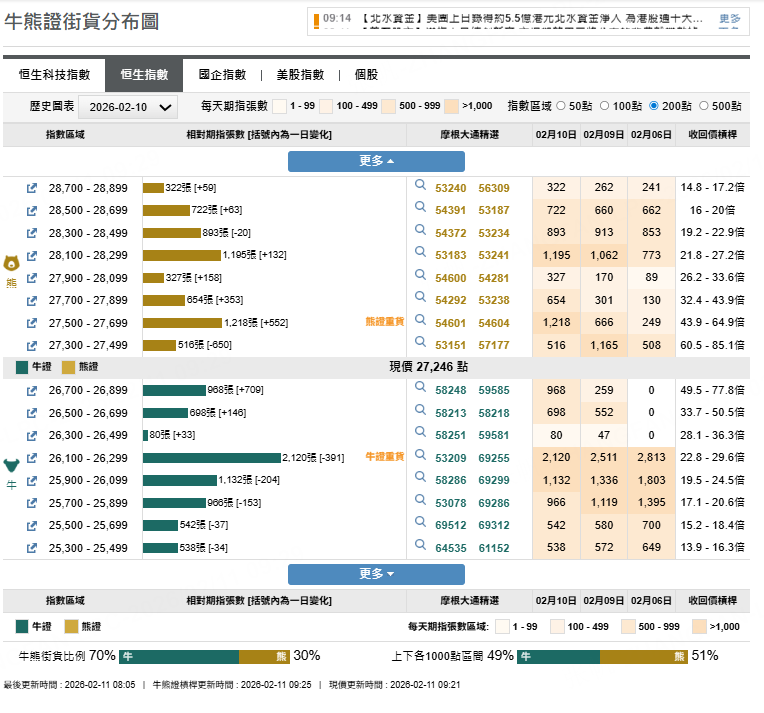Open external link icon for 28,700 - 28,899 range
The width and height of the screenshot is (764, 713).
(x=32, y=188)
